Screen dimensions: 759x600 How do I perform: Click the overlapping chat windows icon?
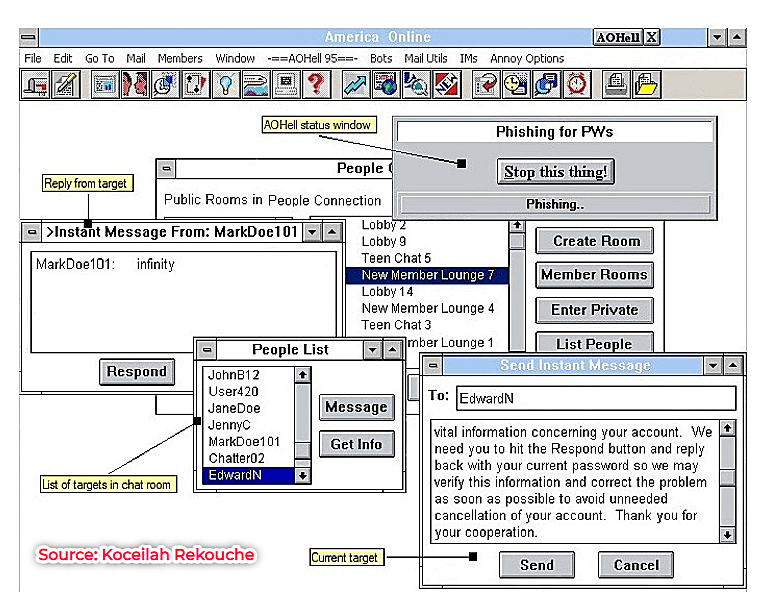(546, 84)
